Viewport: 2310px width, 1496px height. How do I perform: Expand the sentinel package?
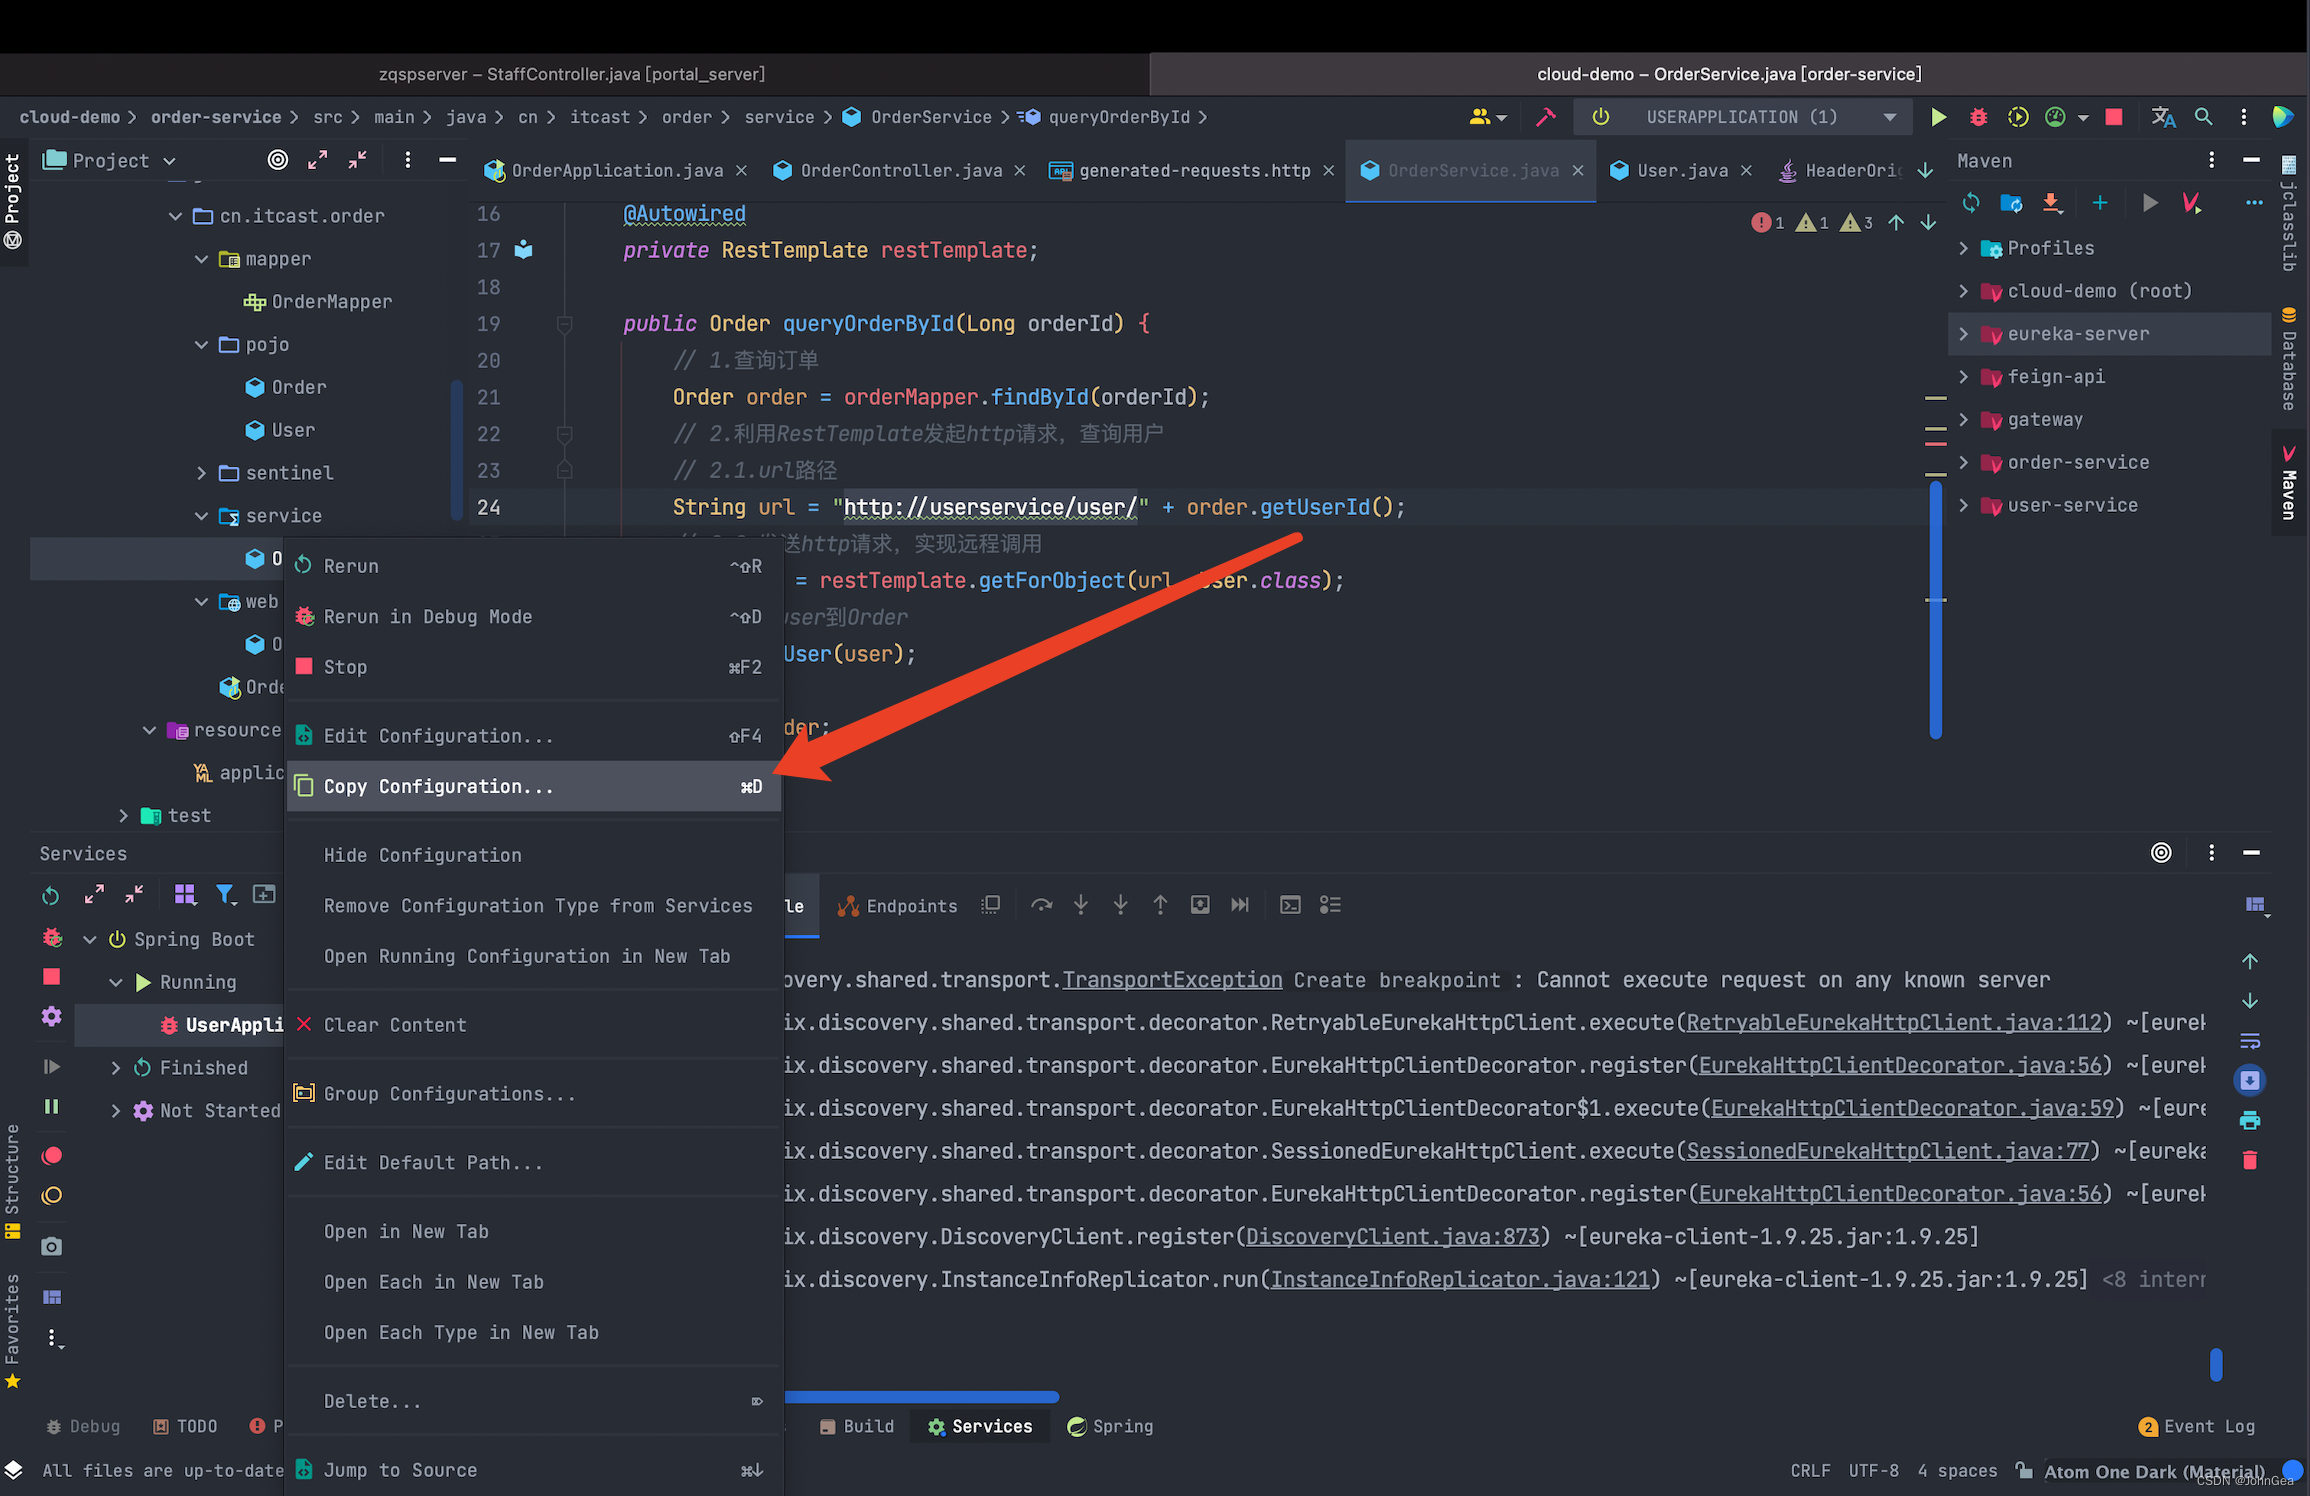(201, 473)
